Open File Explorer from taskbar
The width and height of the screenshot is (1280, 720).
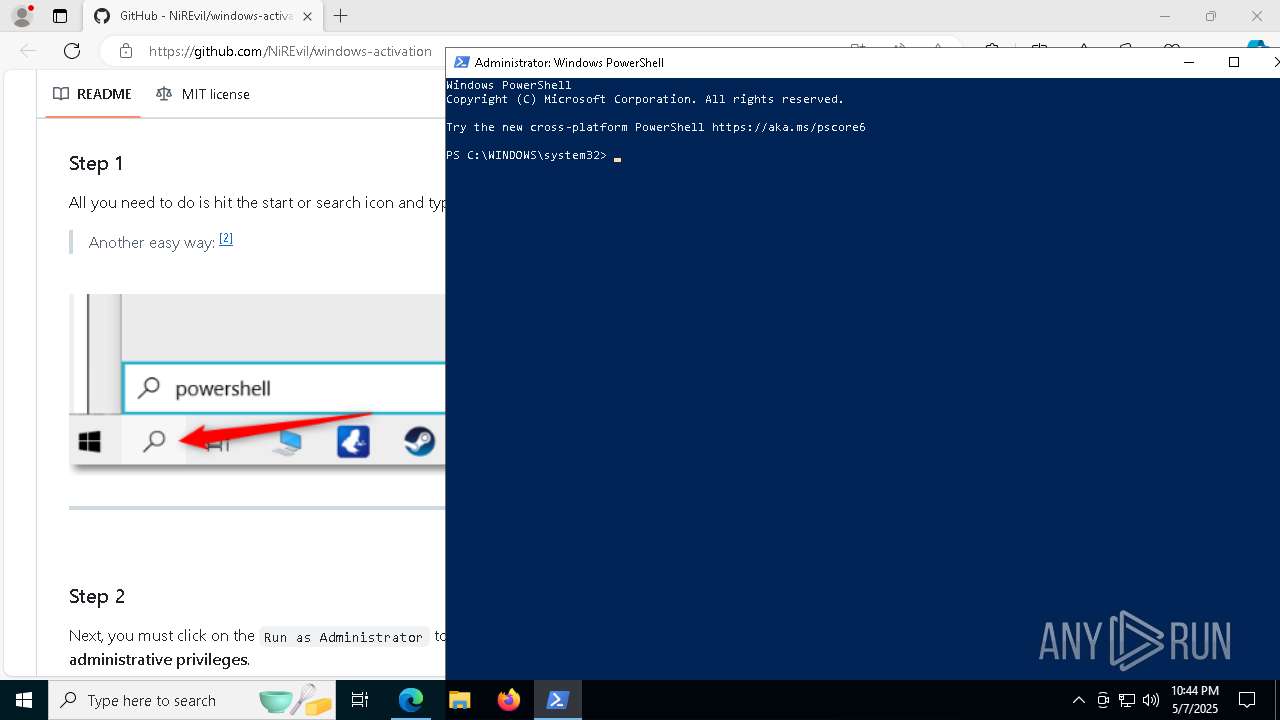coord(459,700)
